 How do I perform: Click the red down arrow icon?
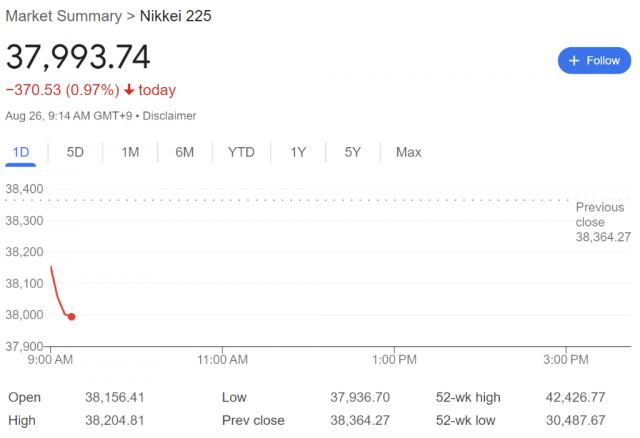click(130, 90)
